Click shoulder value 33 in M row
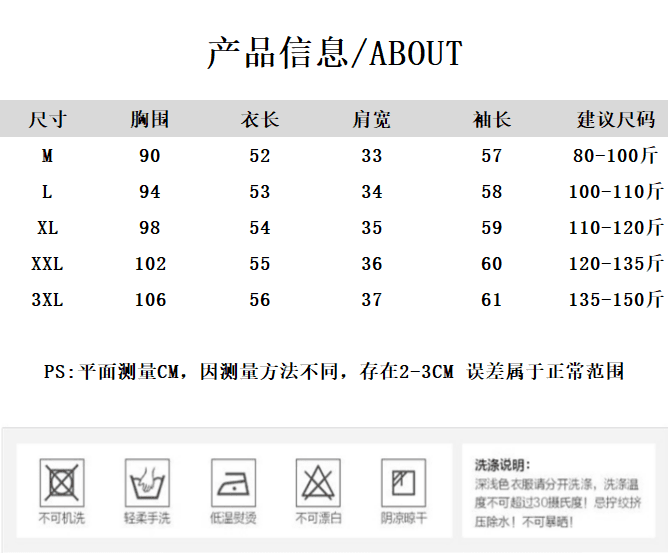 point(372,156)
